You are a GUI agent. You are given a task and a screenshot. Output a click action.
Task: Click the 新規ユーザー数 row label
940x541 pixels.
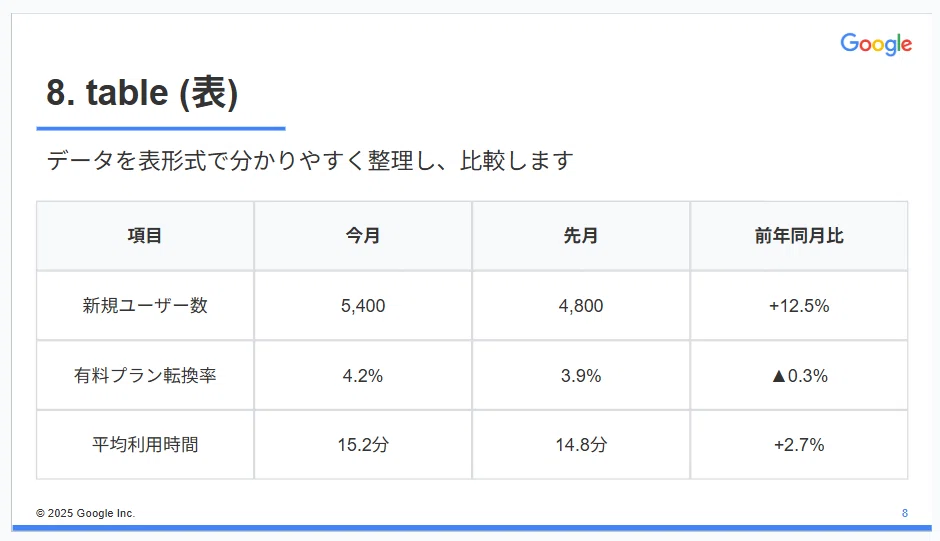145,306
